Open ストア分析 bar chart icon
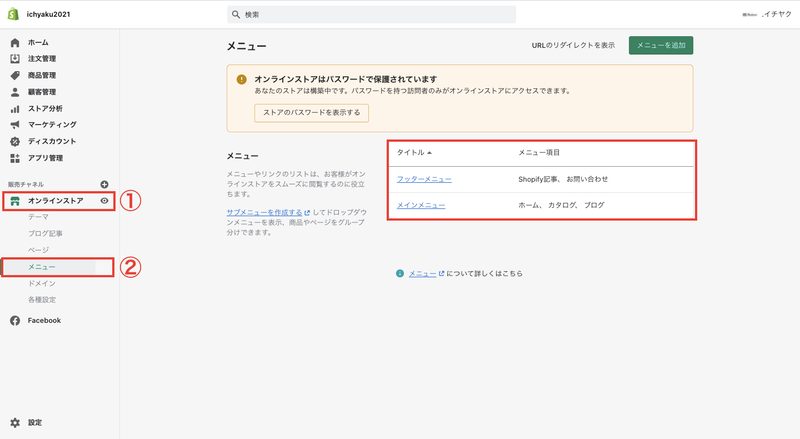This screenshot has width=800, height=439. pyautogui.click(x=15, y=109)
